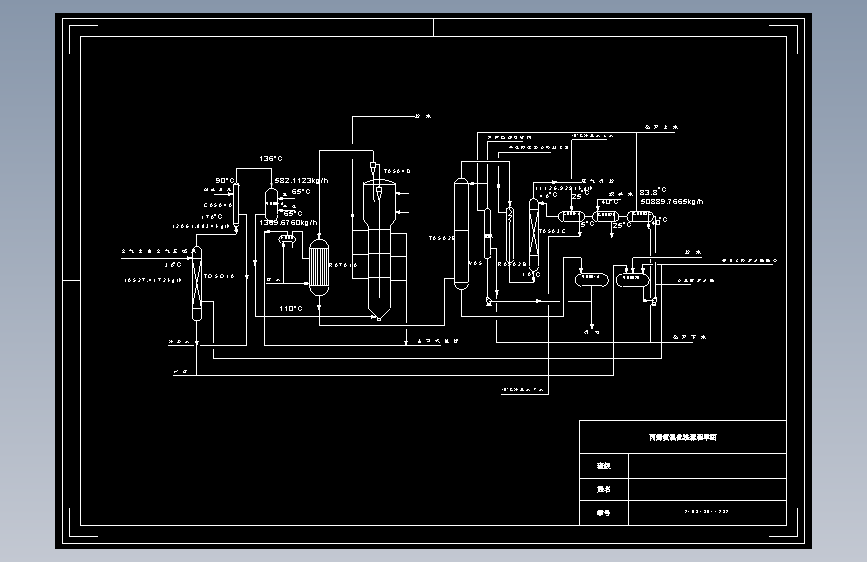Click the empty name field in the title block
The width and height of the screenshot is (867, 562).
(707, 490)
